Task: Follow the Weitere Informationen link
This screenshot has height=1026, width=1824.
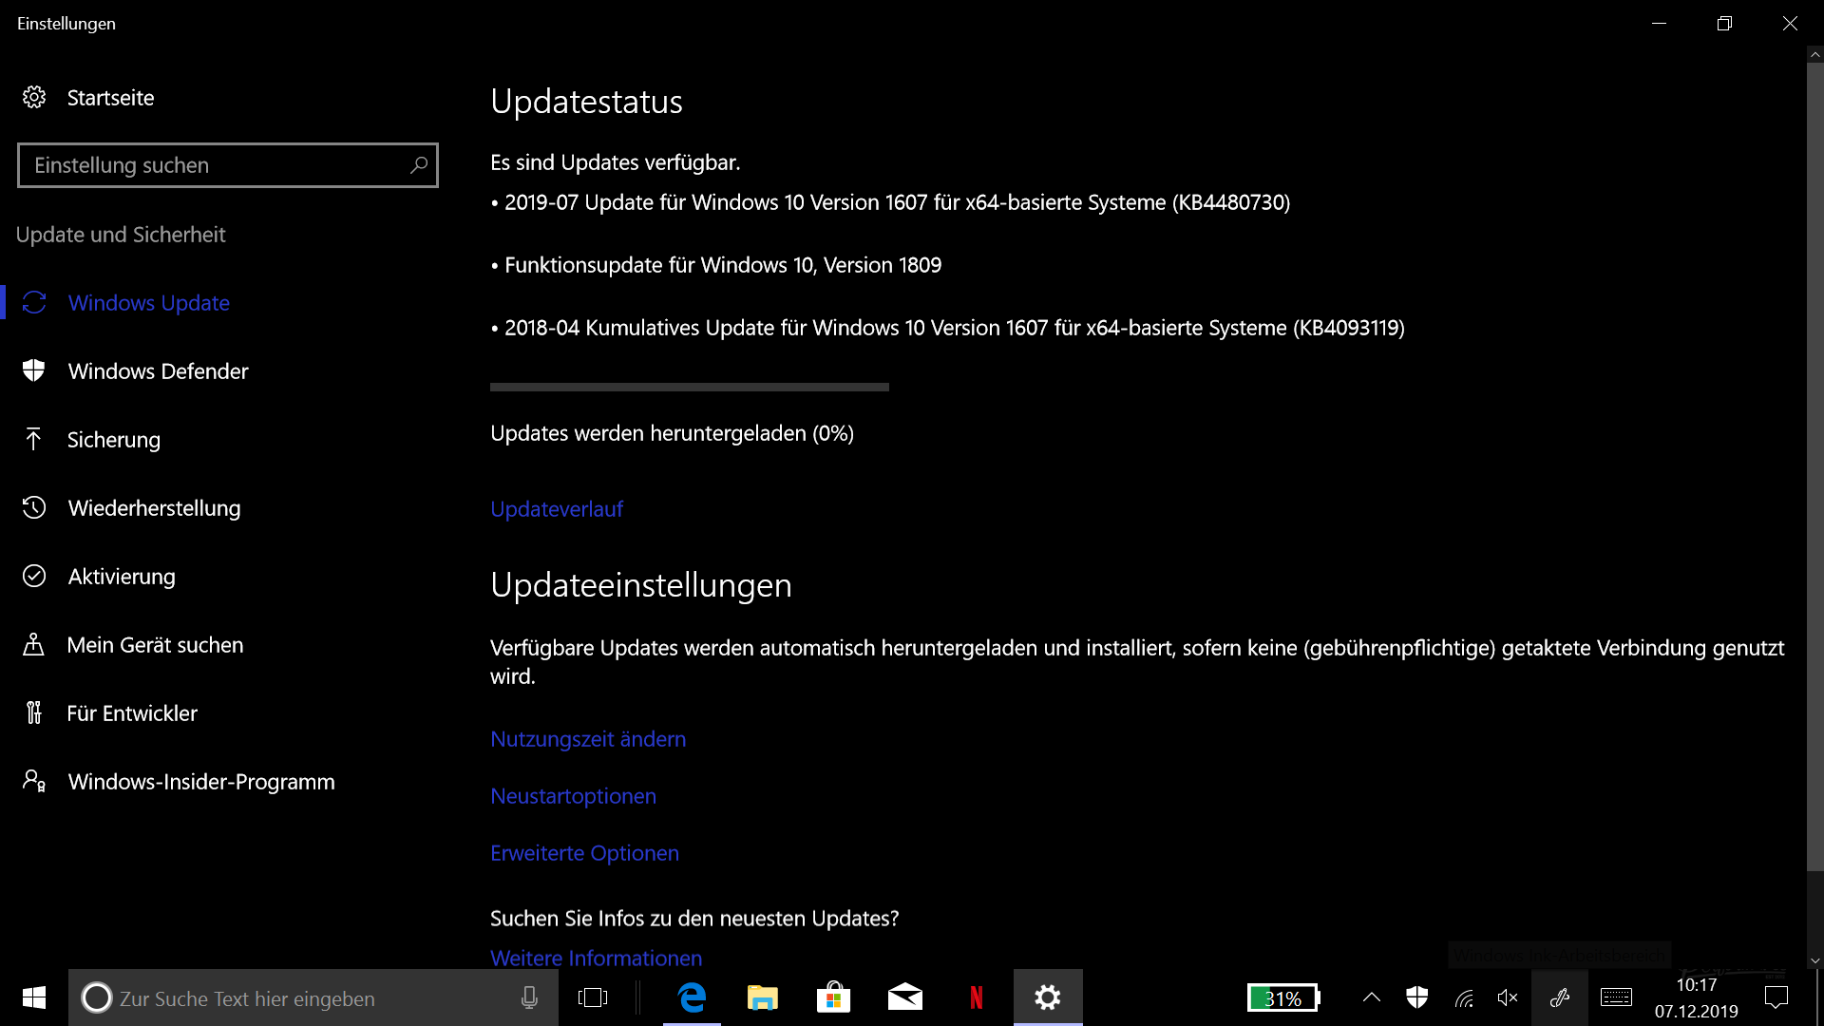Action: pos(596,958)
